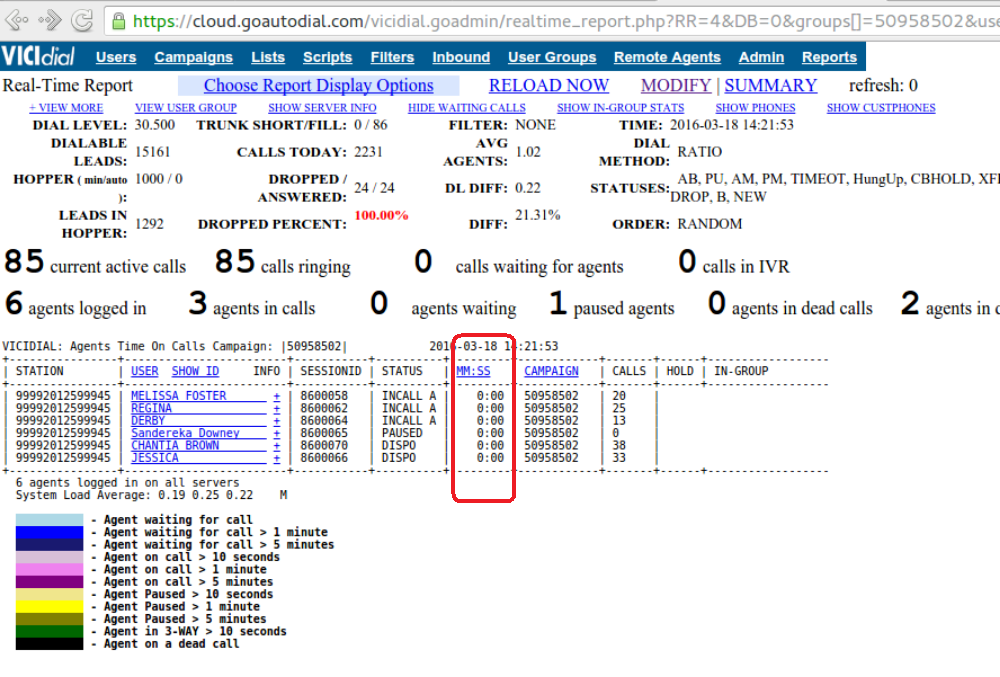Image resolution: width=1000 pixels, height=677 pixels.
Task: Sort agents by CAMPAIGN column
Action: pos(552,371)
